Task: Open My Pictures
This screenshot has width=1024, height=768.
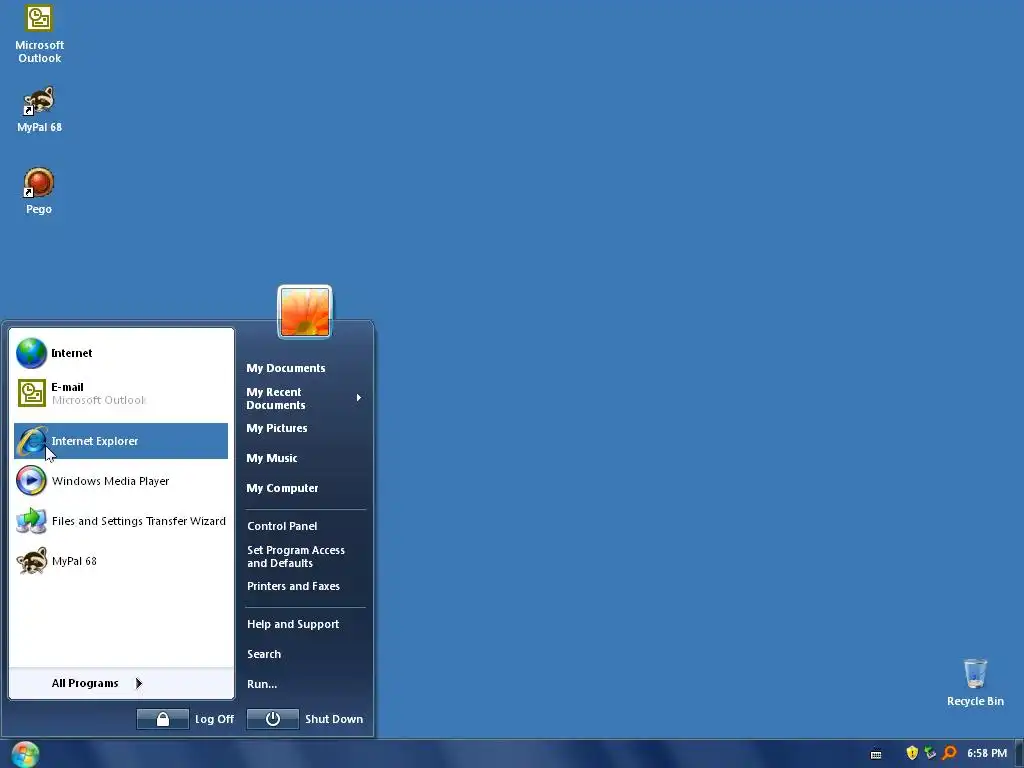Action: [x=277, y=428]
